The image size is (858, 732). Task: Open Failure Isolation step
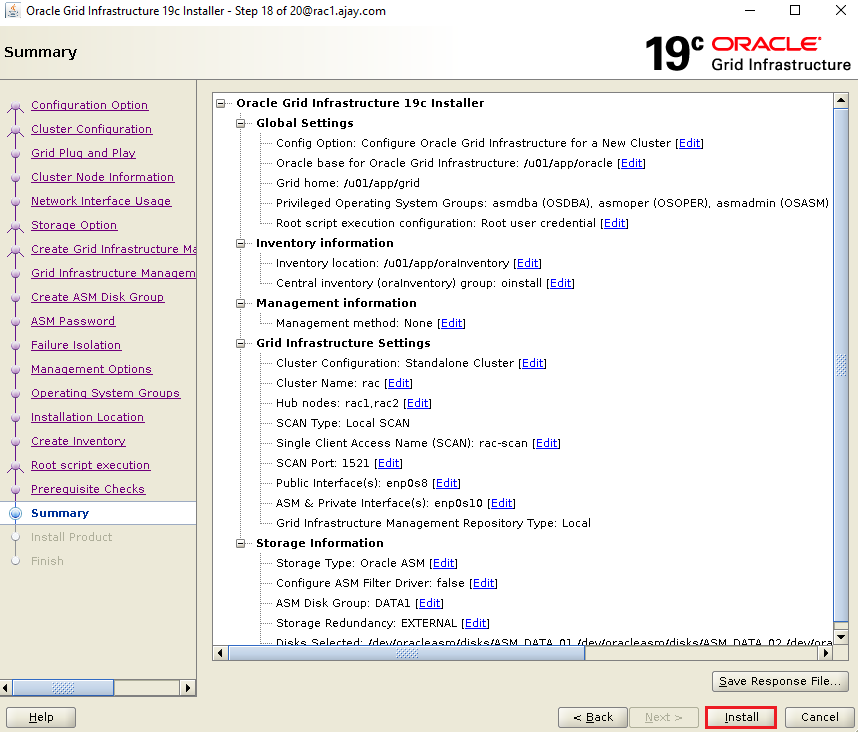coord(76,345)
